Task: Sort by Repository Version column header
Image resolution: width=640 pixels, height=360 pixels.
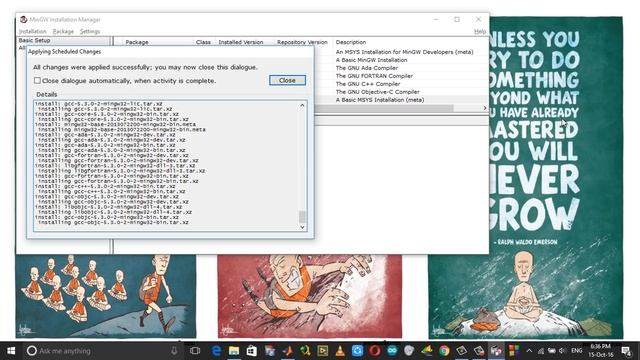Action: pos(302,42)
